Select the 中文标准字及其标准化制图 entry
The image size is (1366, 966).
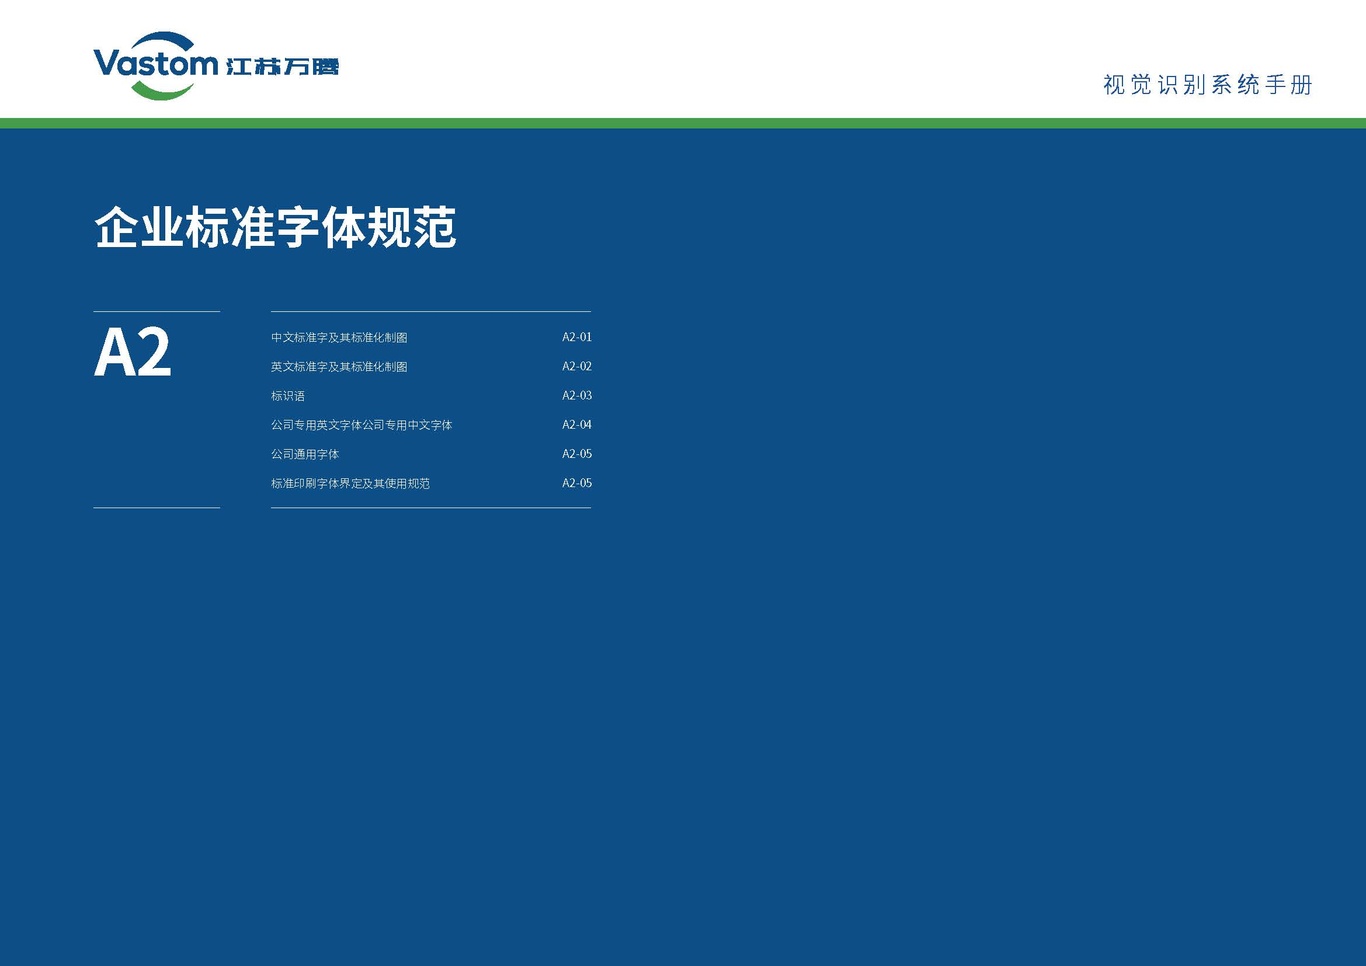(339, 338)
